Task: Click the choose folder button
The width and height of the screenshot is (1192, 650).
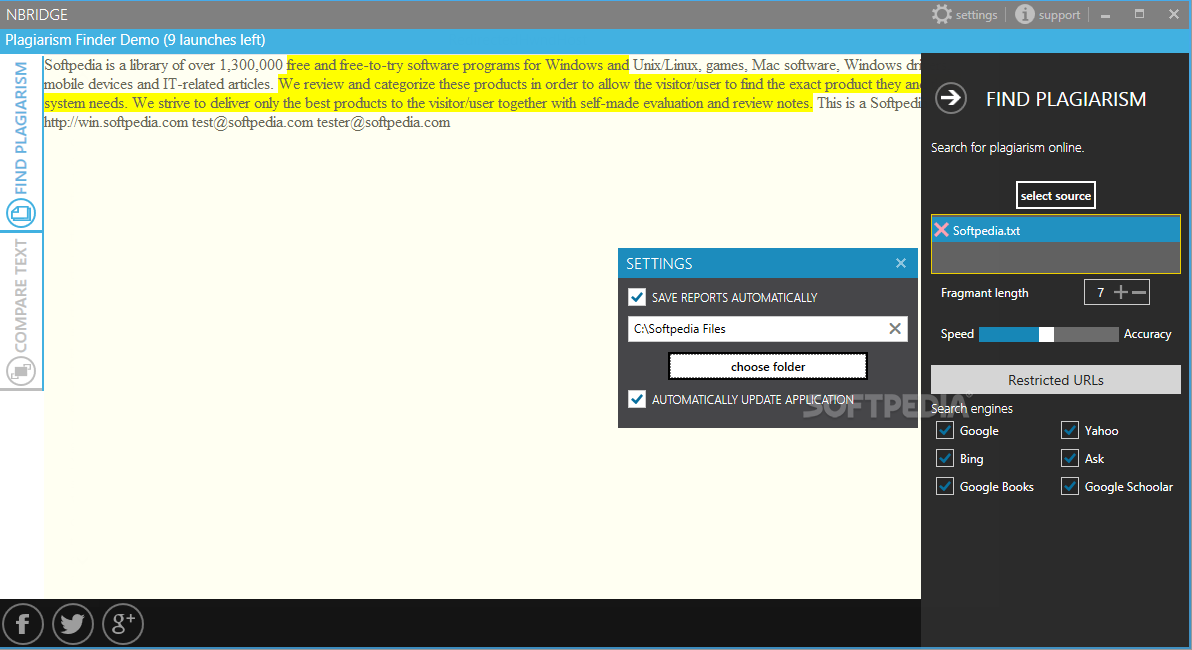Action: (768, 366)
